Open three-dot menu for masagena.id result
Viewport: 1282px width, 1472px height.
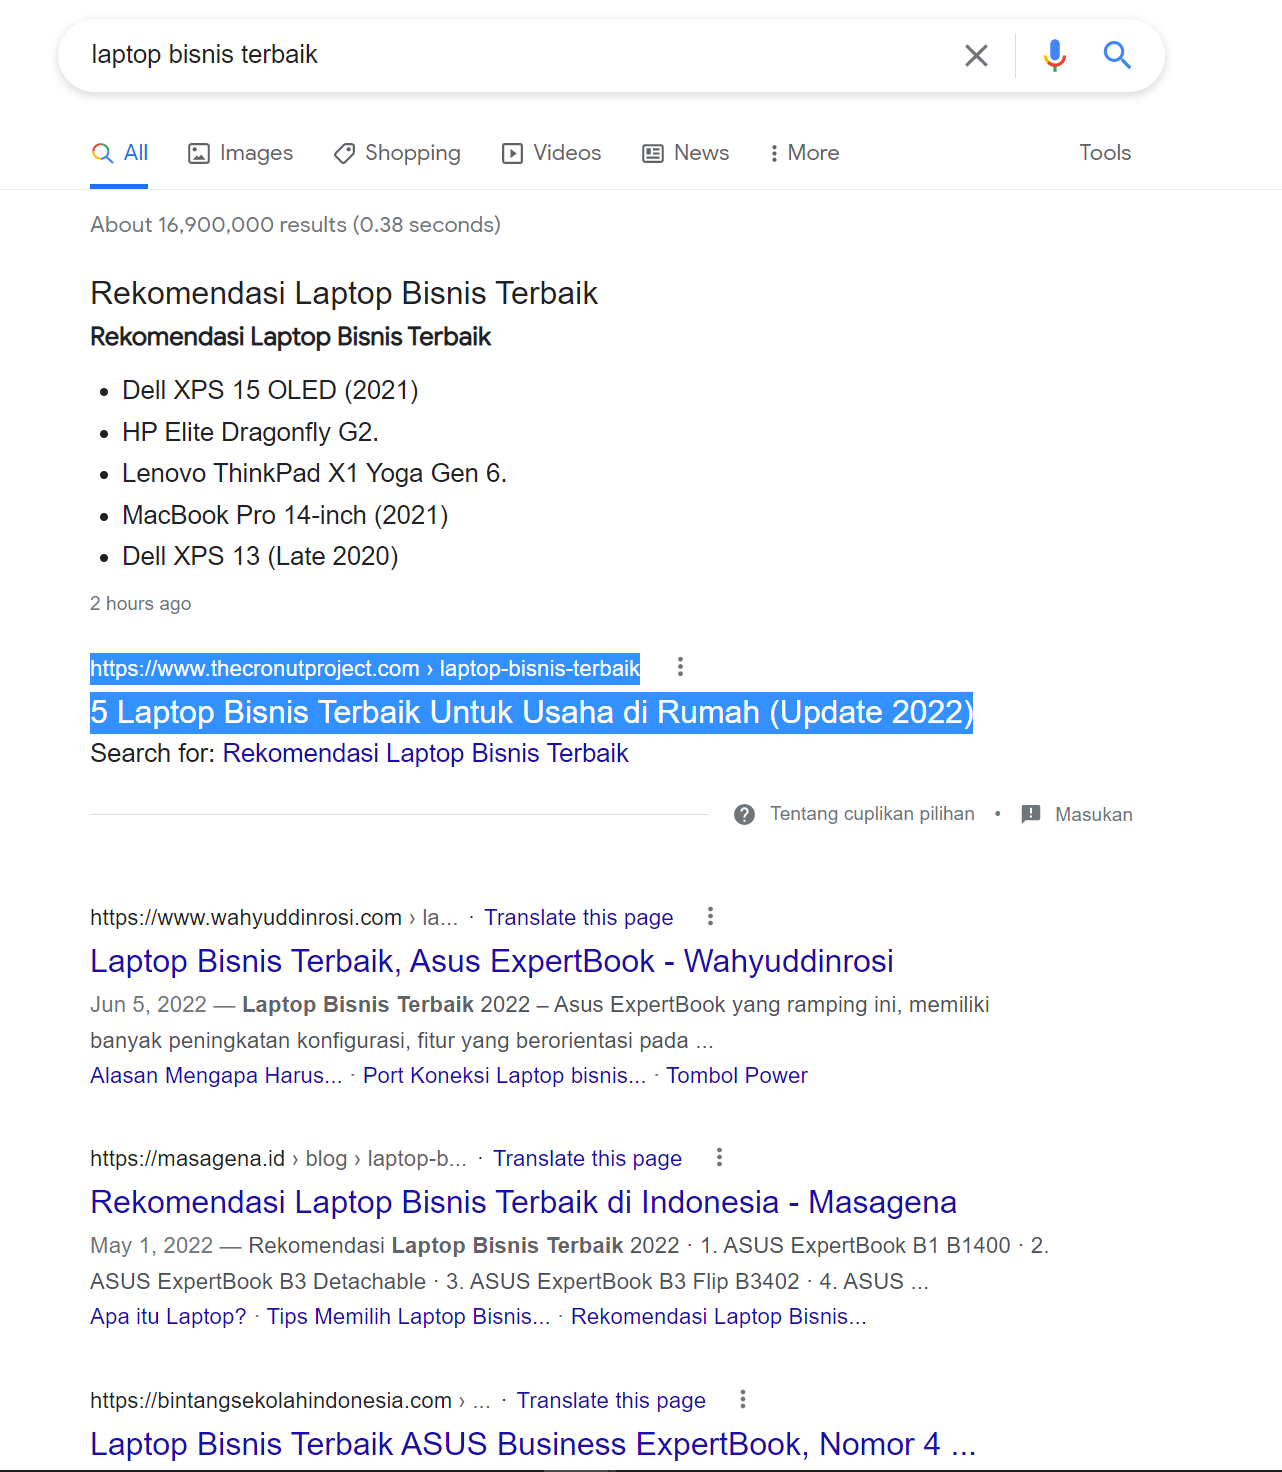click(719, 1157)
